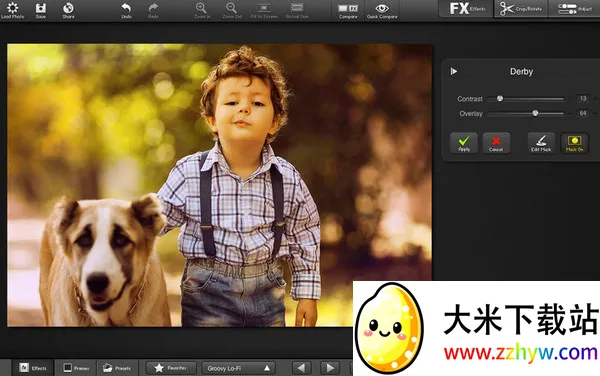Toggle the Mask On button
Image resolution: width=600 pixels, height=376 pixels.
click(574, 143)
